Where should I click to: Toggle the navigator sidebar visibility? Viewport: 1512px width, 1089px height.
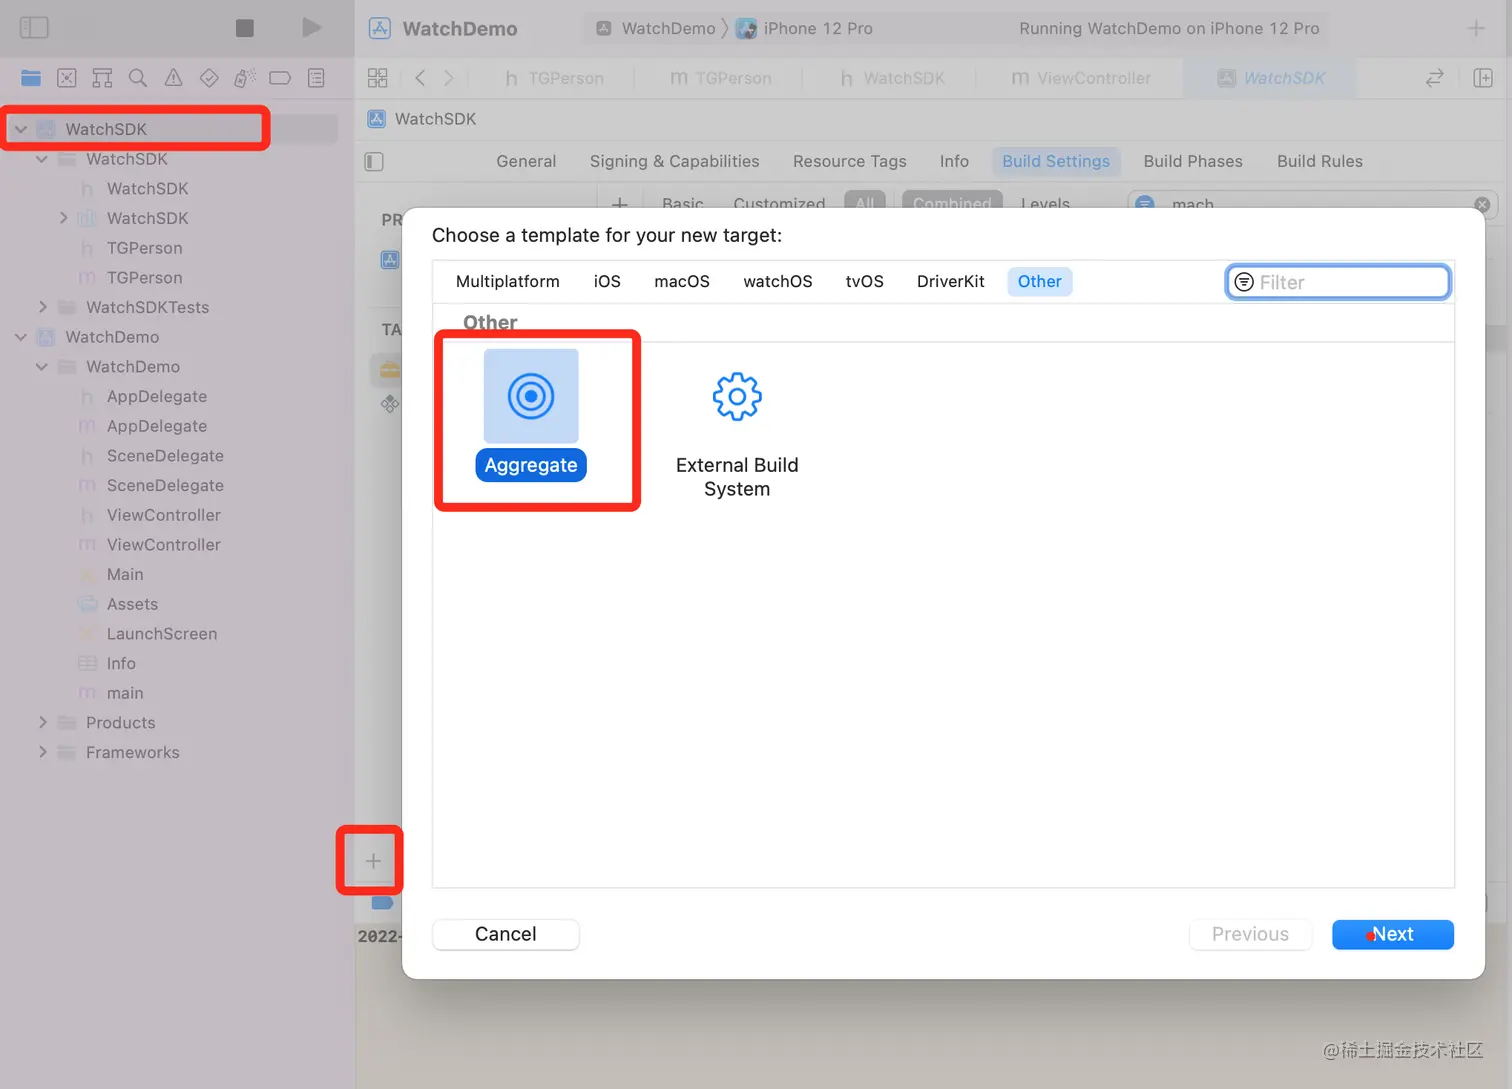[x=34, y=28]
